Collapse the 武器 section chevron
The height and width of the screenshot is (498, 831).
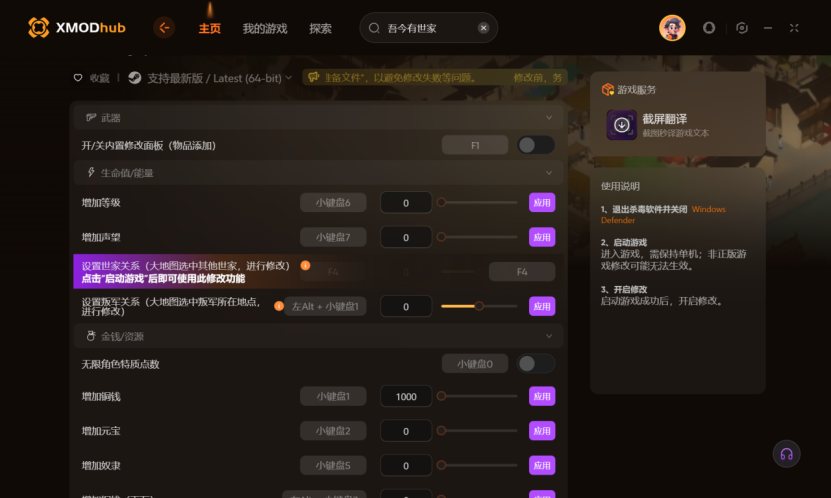[x=549, y=118]
